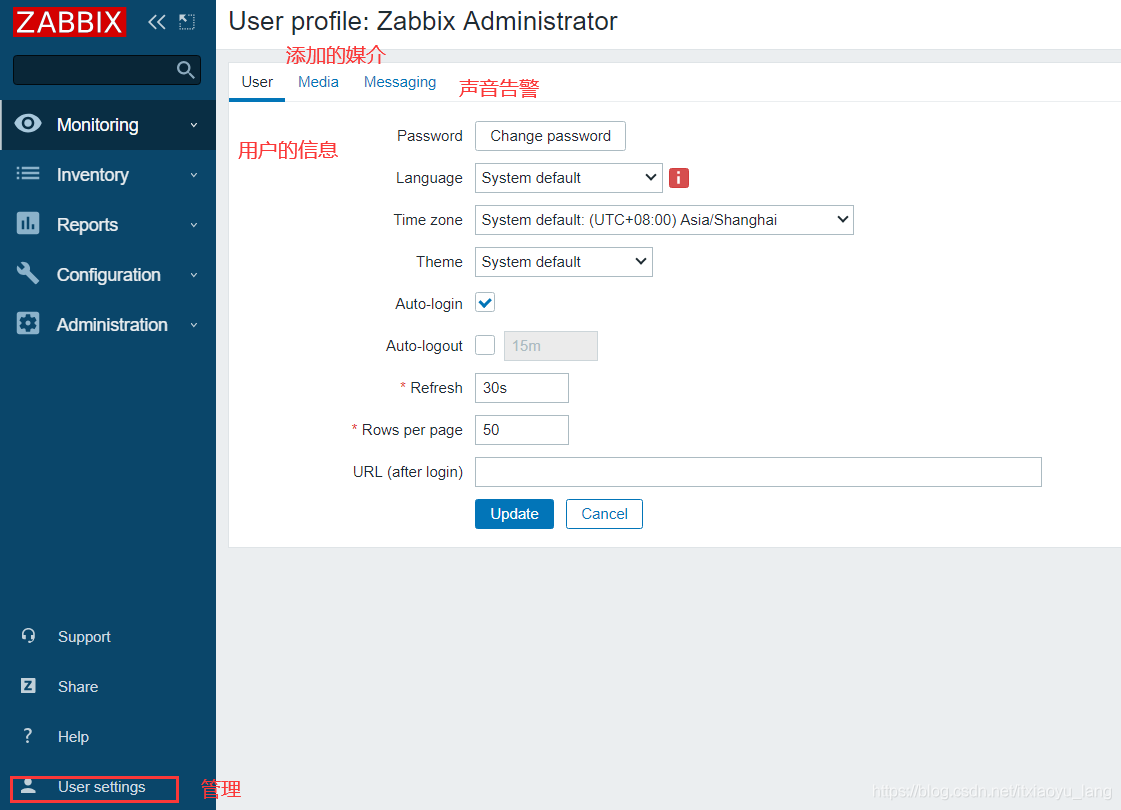
Task: Collapse the sidebar with double-chevron icon
Action: coord(157,22)
